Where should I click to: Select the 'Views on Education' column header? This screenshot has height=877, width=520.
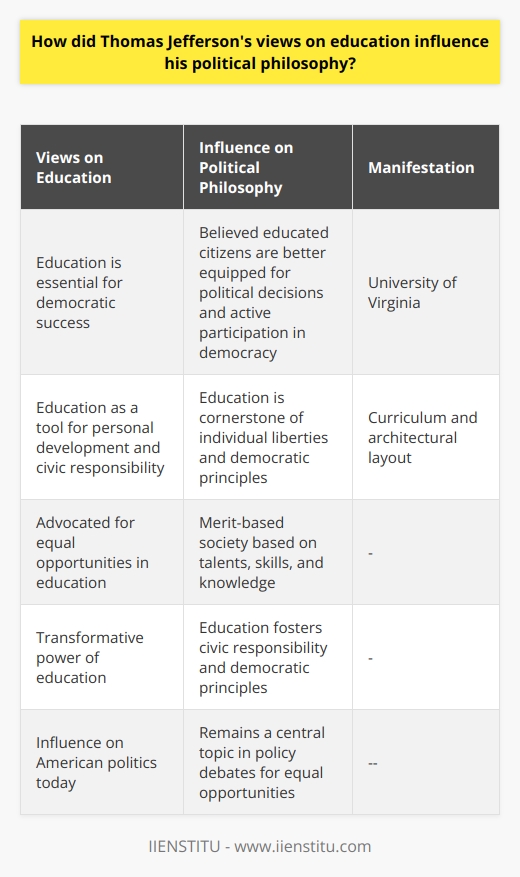coord(102,167)
